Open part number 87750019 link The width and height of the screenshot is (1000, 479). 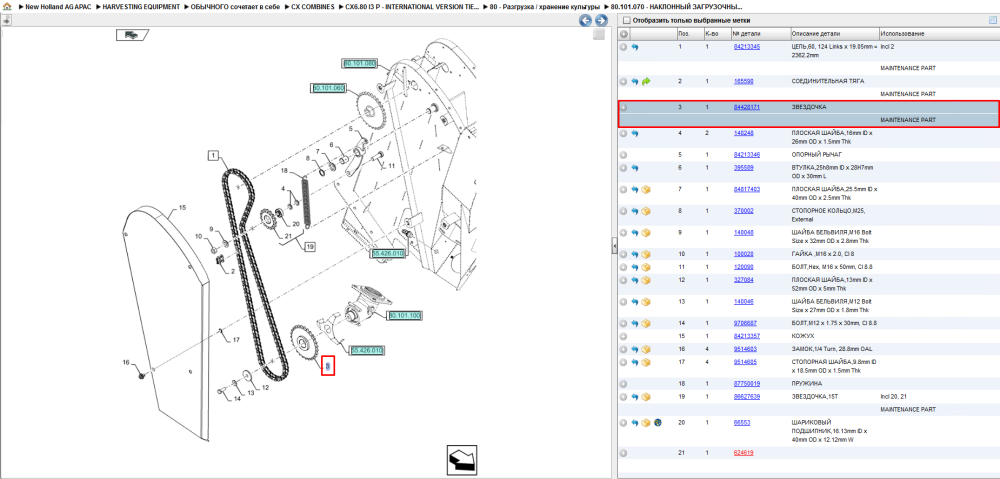click(746, 384)
